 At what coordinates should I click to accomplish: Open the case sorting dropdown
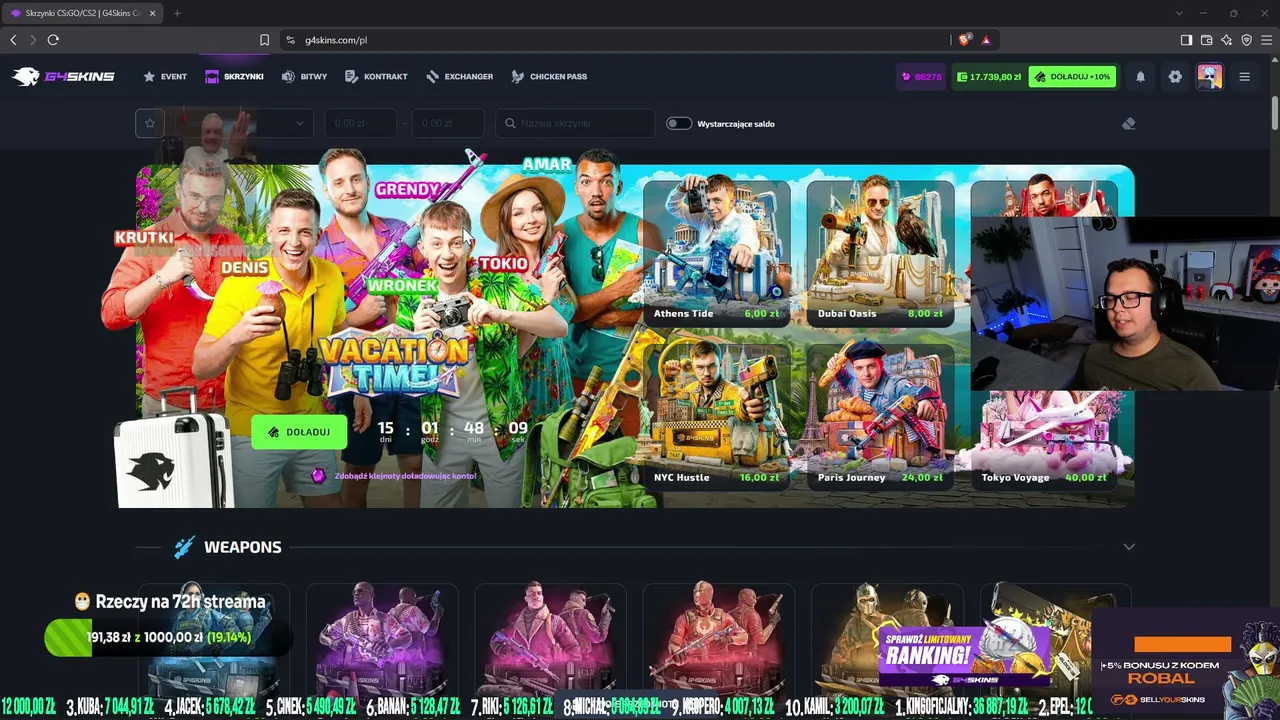point(240,123)
